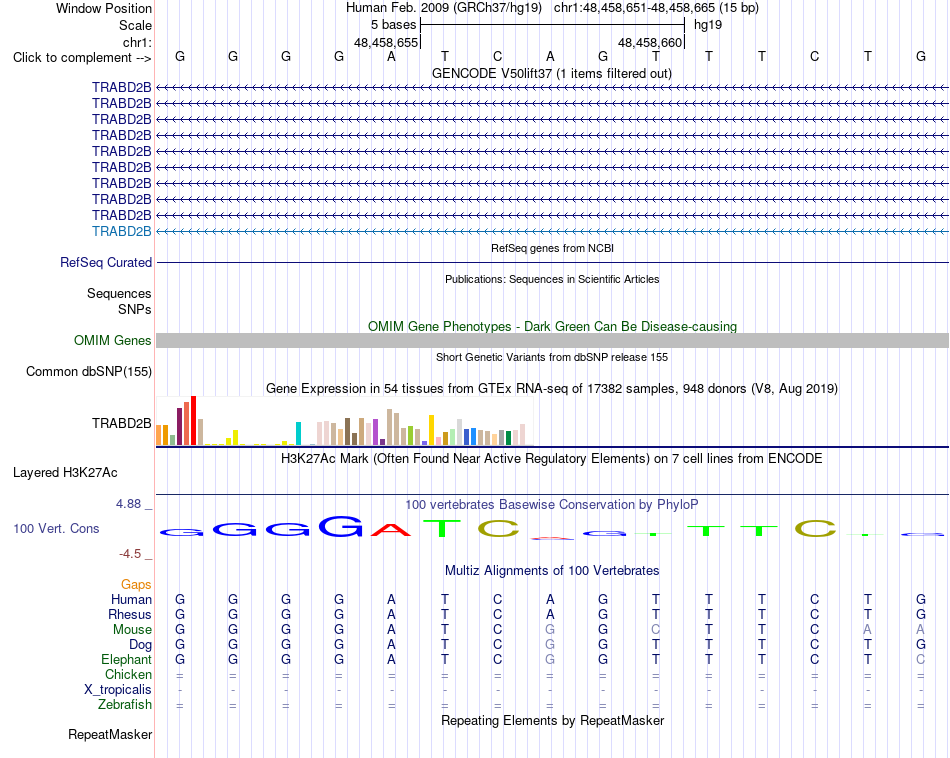Click the GENCODE V50lift37 track title

[x=551, y=73]
